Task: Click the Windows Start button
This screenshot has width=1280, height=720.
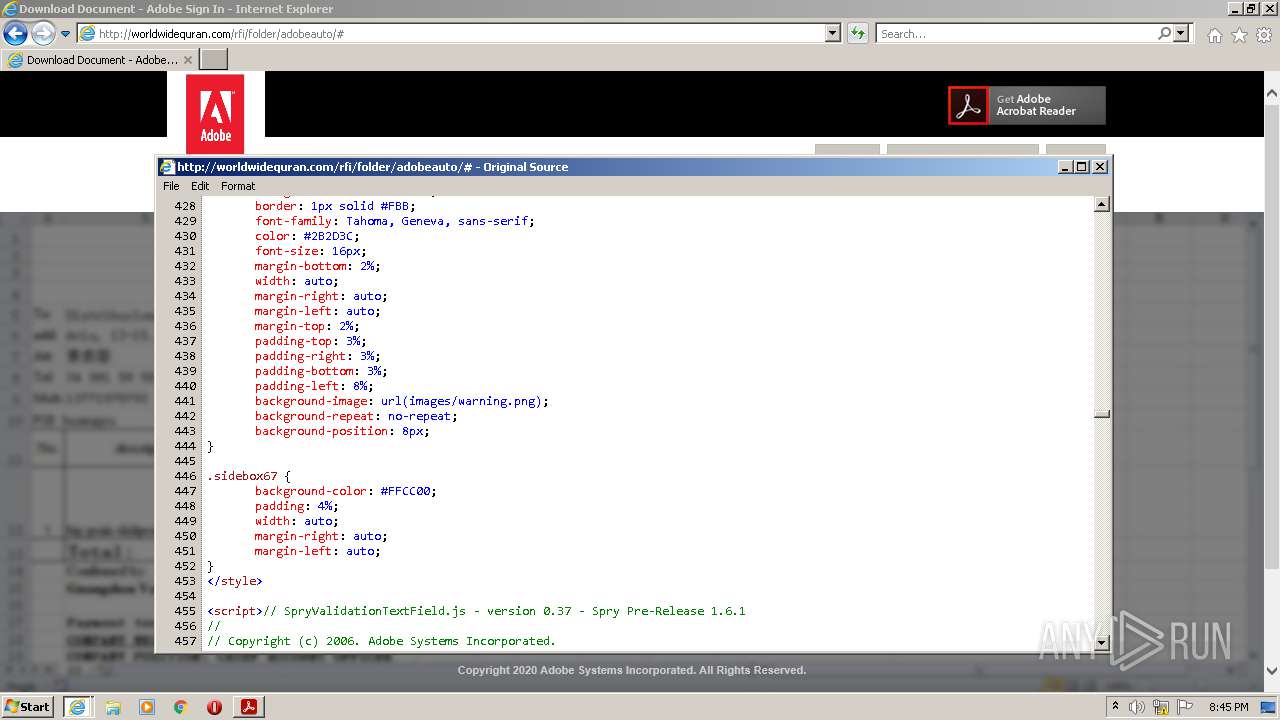Action: (27, 706)
